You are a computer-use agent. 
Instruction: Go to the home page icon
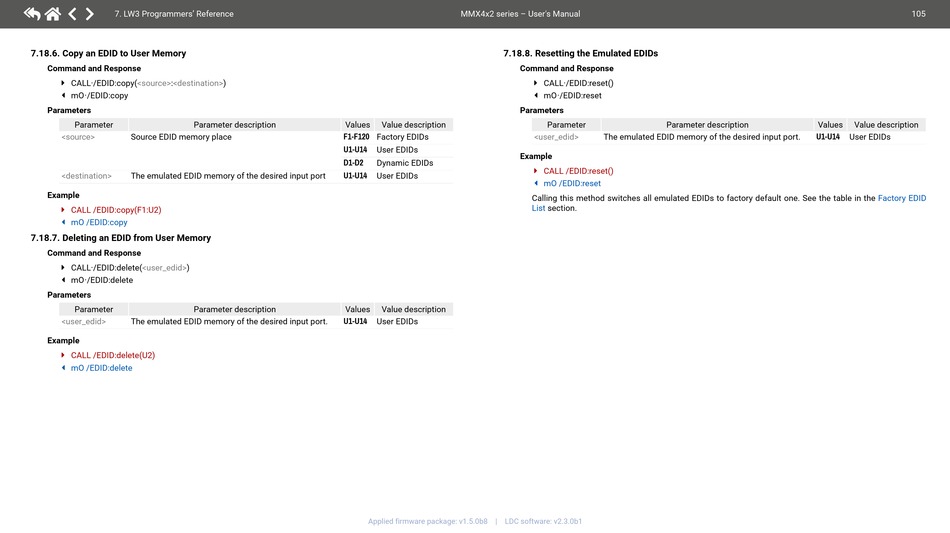(52, 14)
